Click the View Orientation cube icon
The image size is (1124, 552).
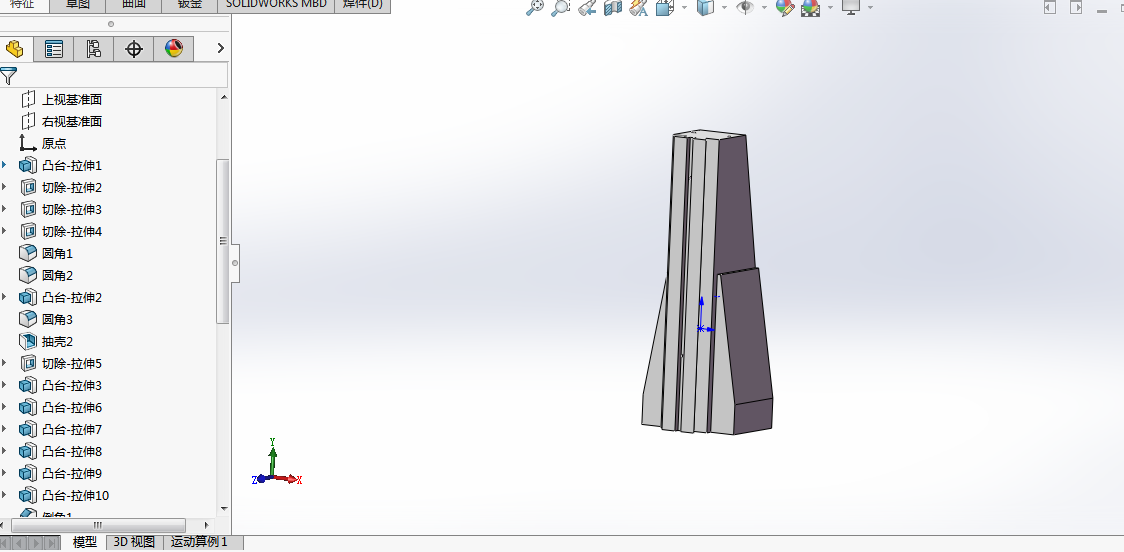pos(665,8)
